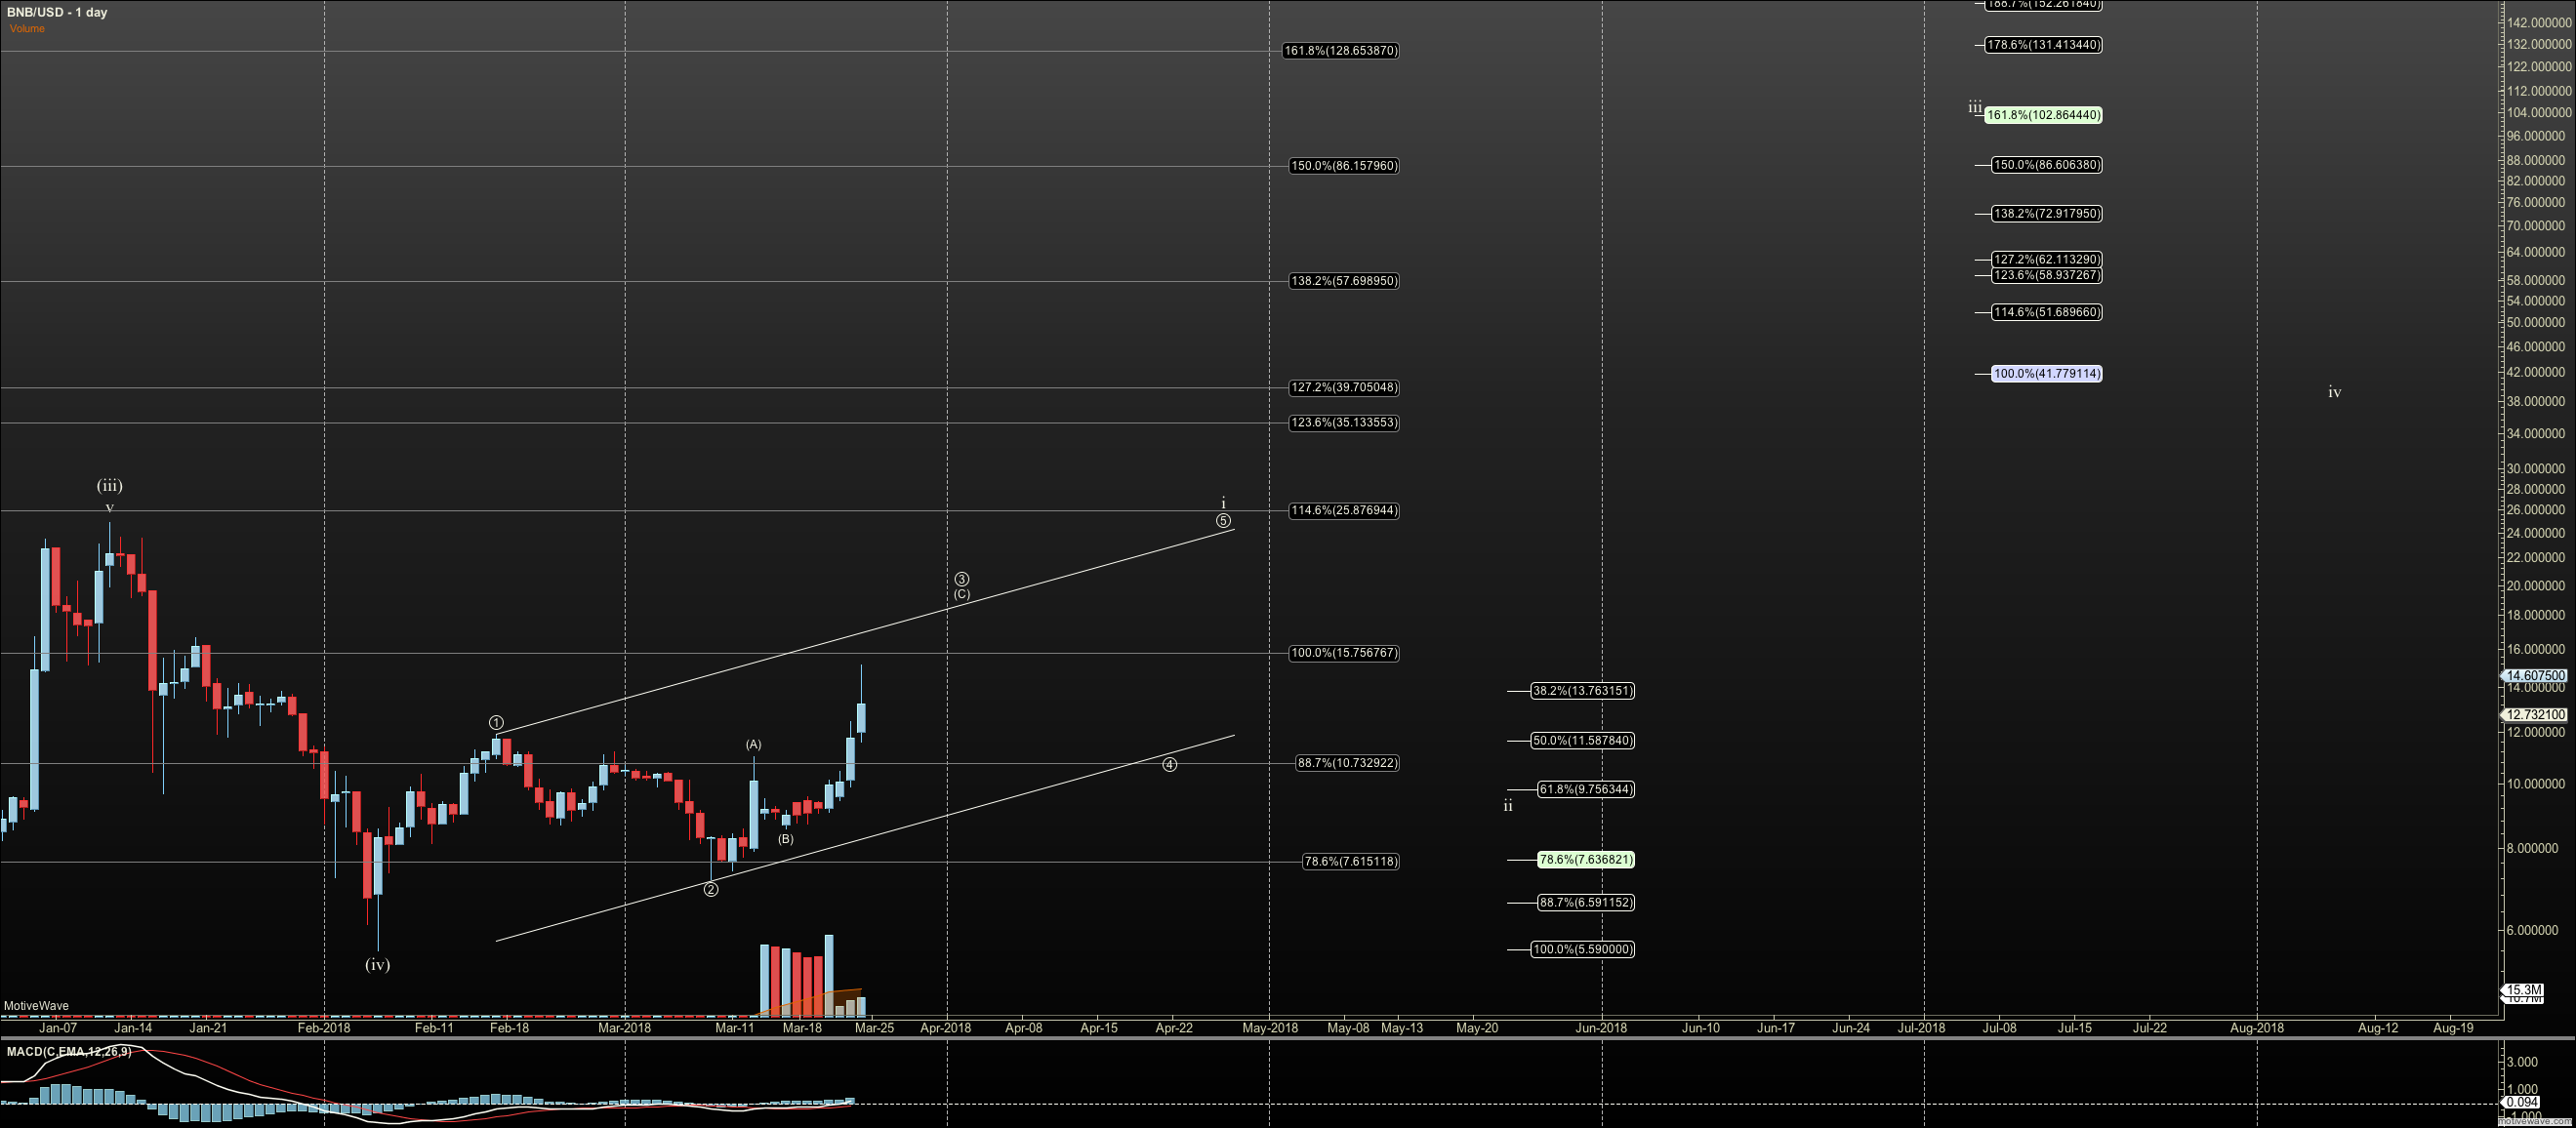Select the (A) wave label
This screenshot has height=1128, width=2576.
pos(753,744)
